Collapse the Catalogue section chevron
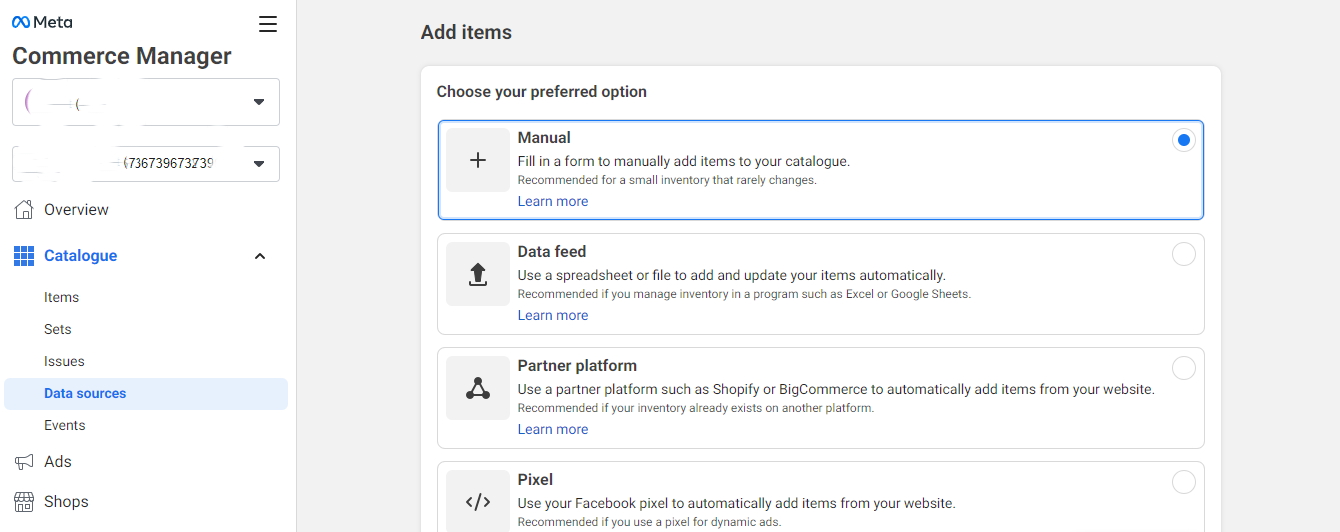Image resolution: width=1340 pixels, height=532 pixels. 260,256
